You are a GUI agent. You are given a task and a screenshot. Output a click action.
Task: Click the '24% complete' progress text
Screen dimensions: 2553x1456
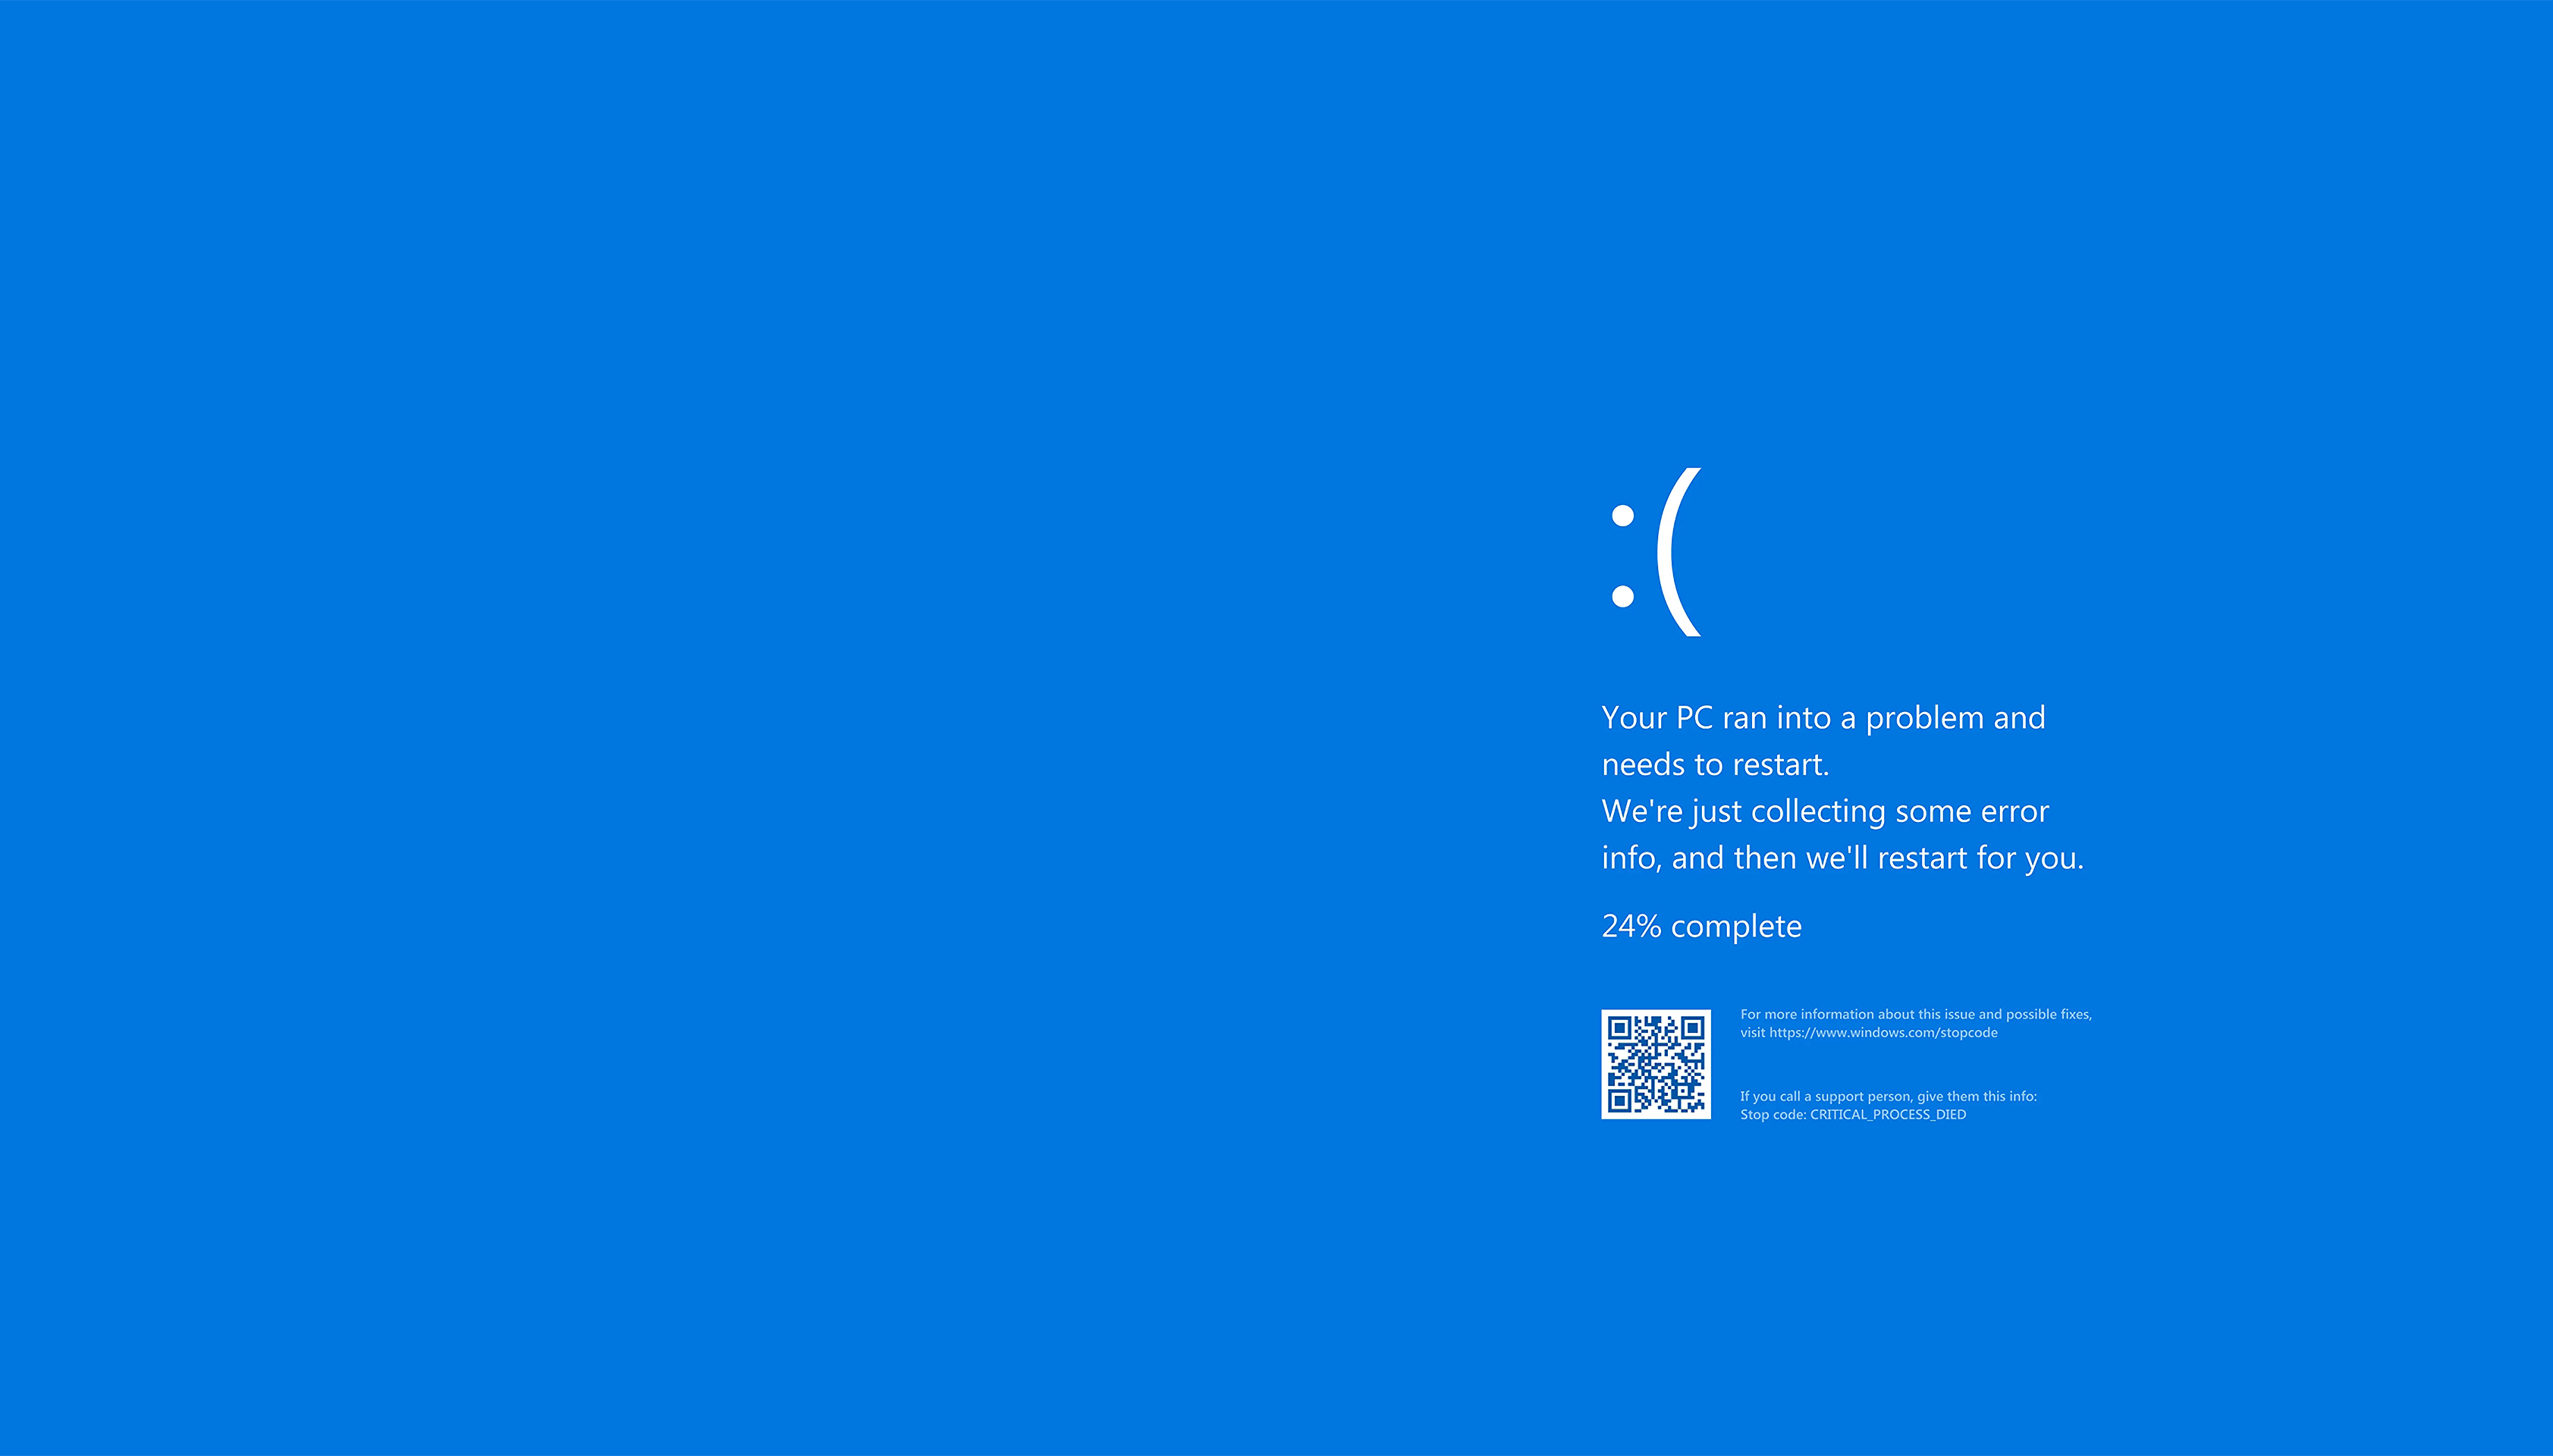click(1701, 926)
